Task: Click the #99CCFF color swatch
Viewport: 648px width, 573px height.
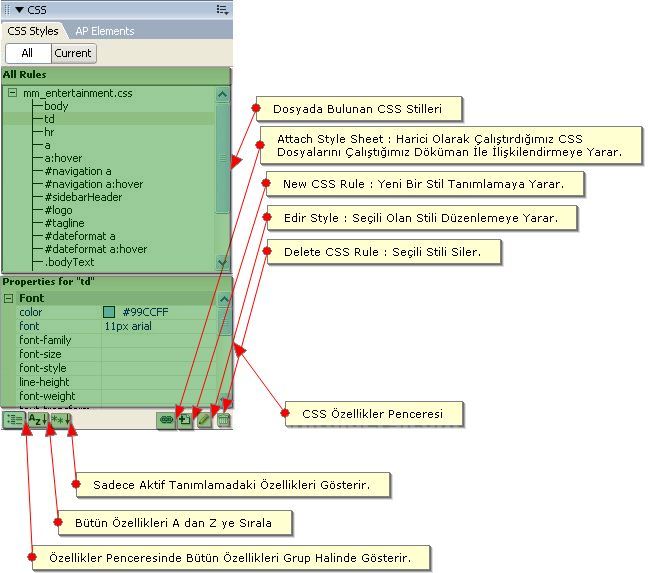Action: 109,313
